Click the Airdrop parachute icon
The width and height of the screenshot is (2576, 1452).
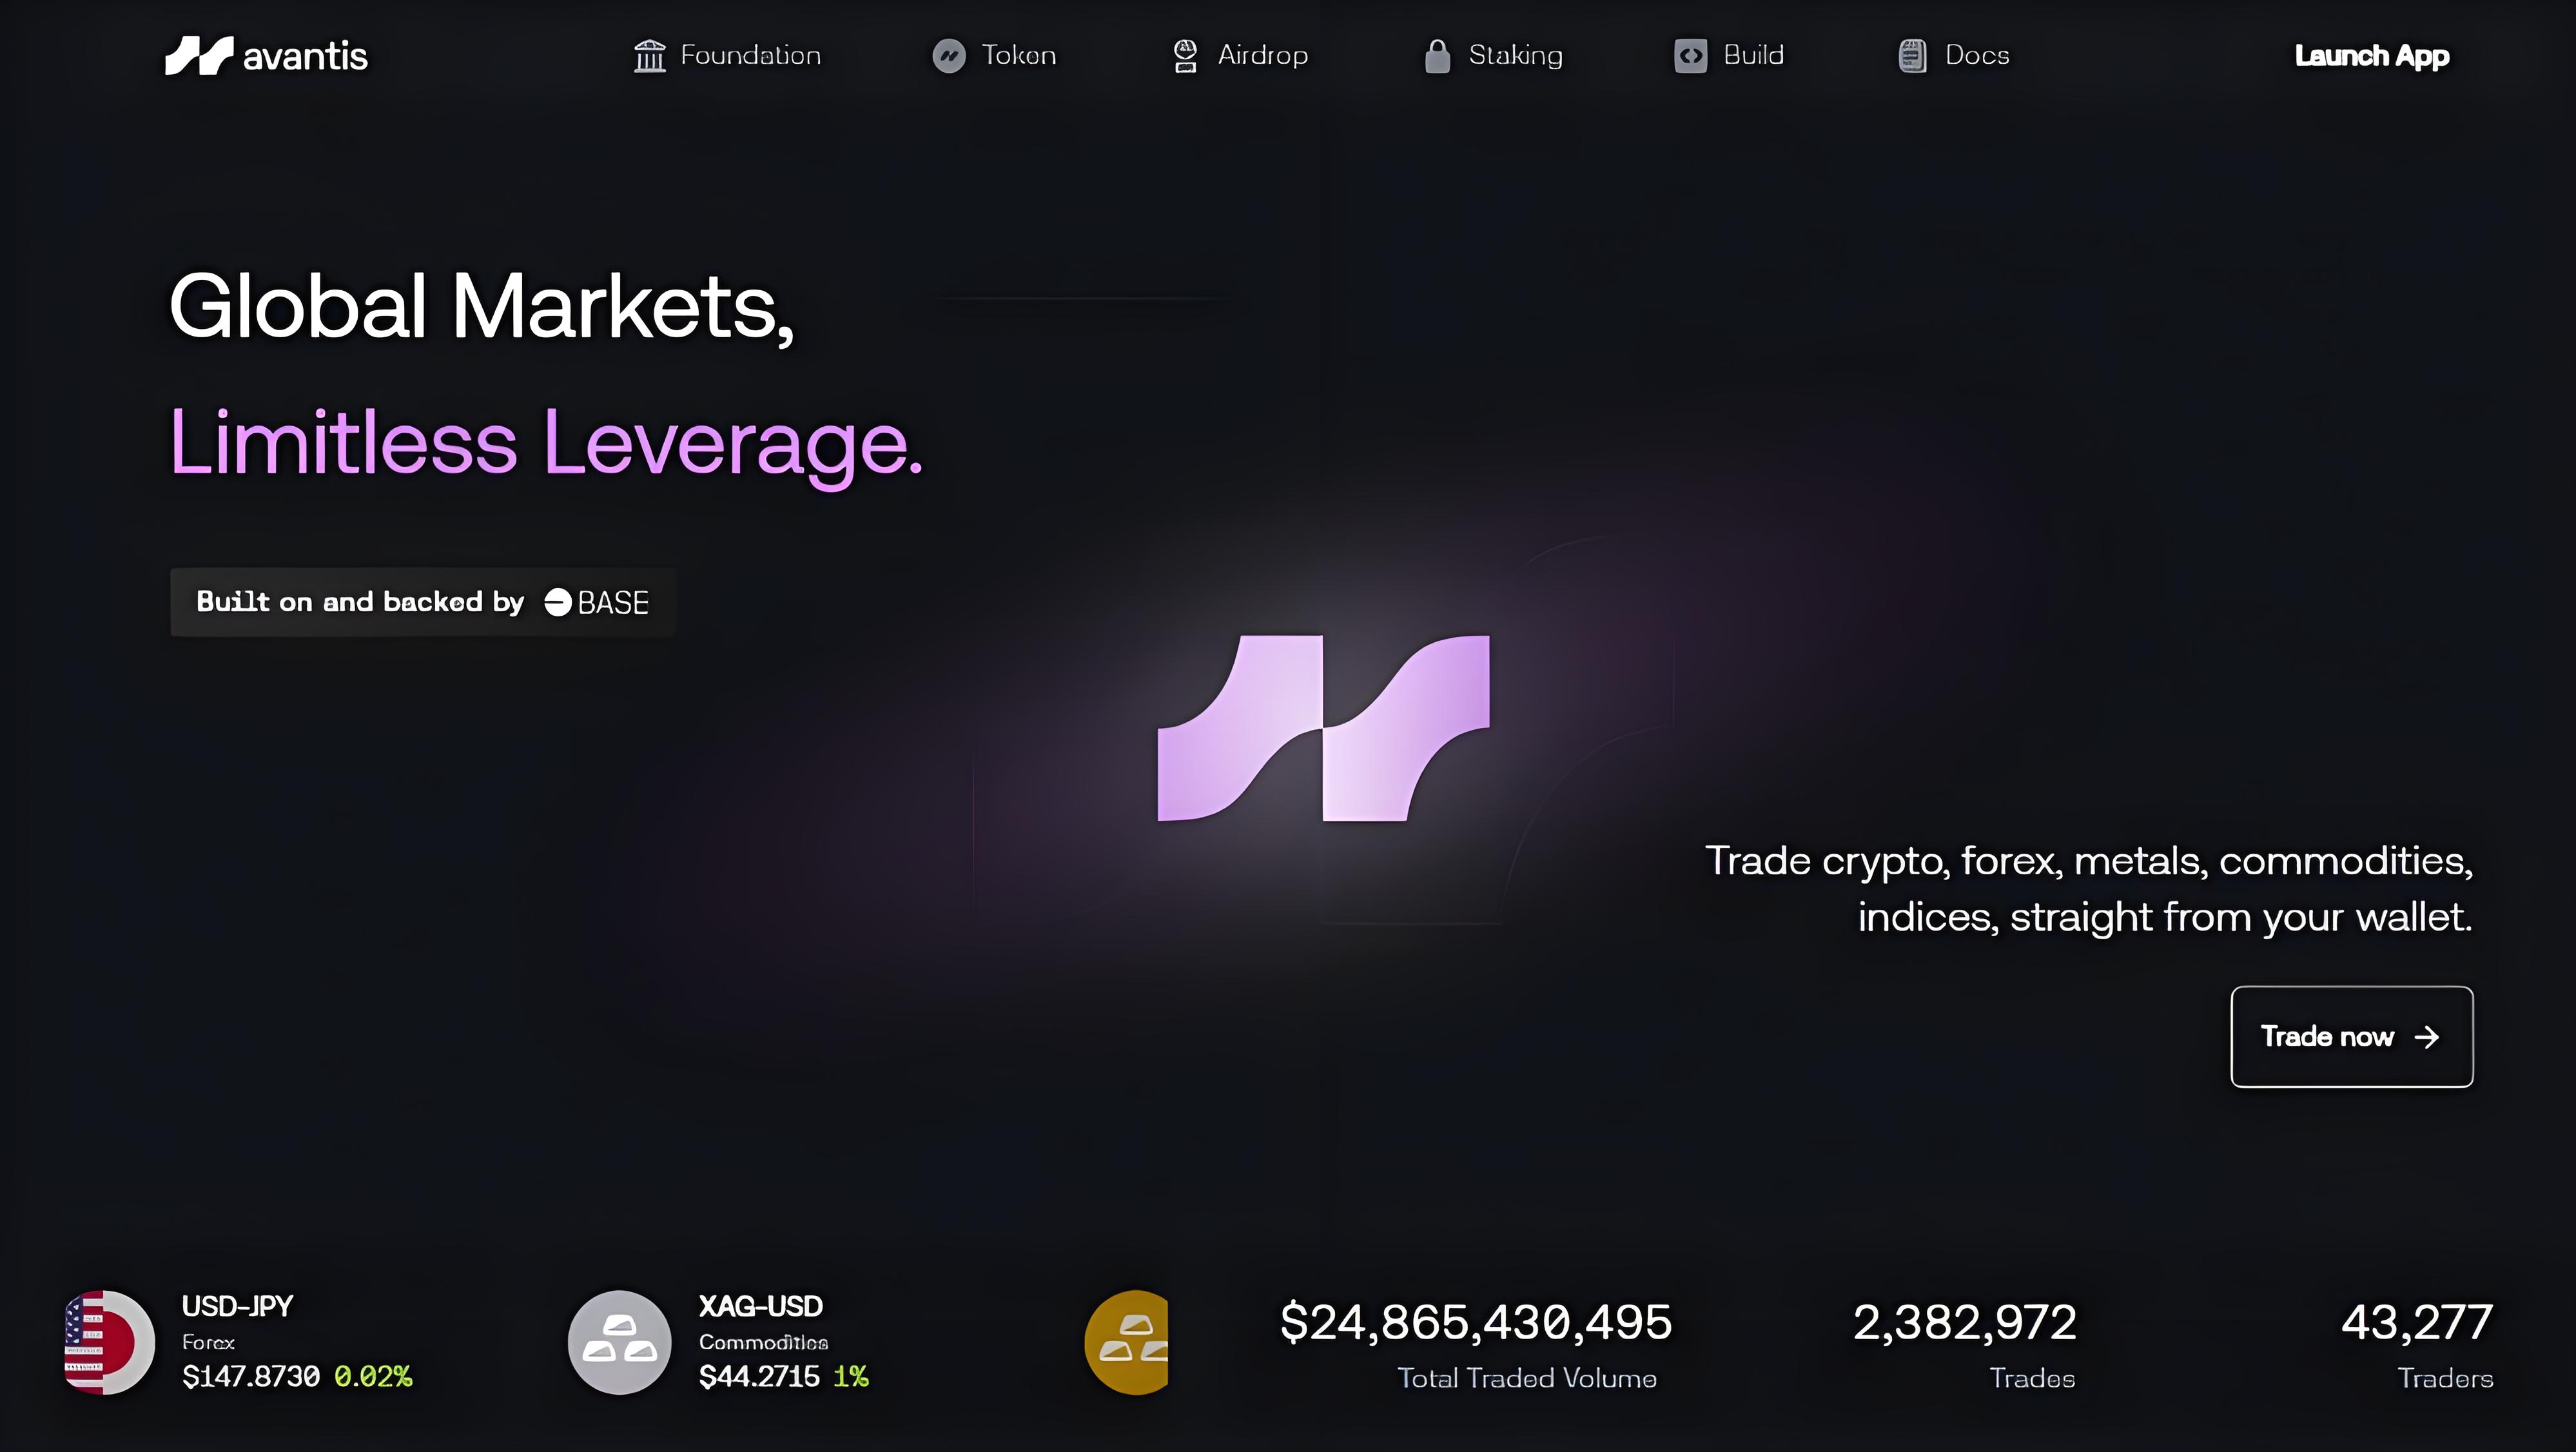pos(1185,56)
